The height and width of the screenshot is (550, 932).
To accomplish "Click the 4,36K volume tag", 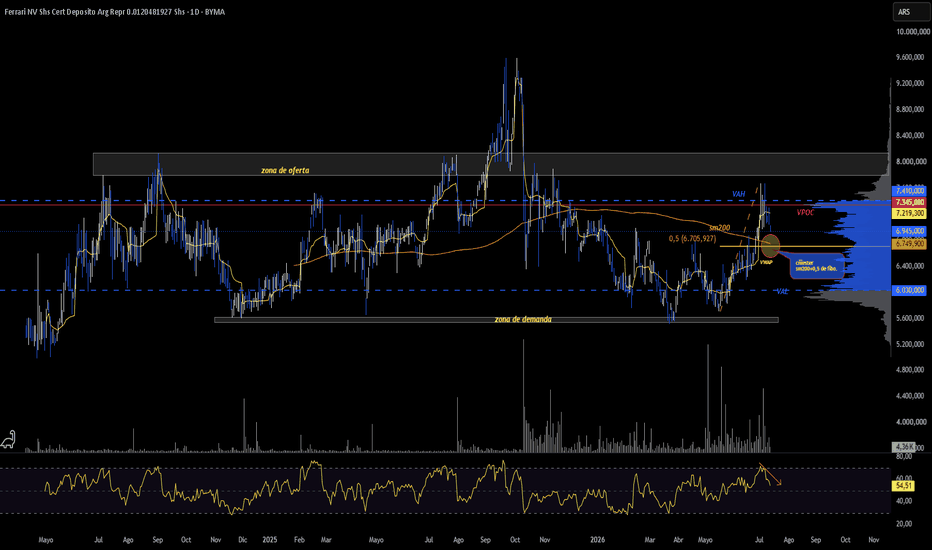I will pyautogui.click(x=904, y=446).
